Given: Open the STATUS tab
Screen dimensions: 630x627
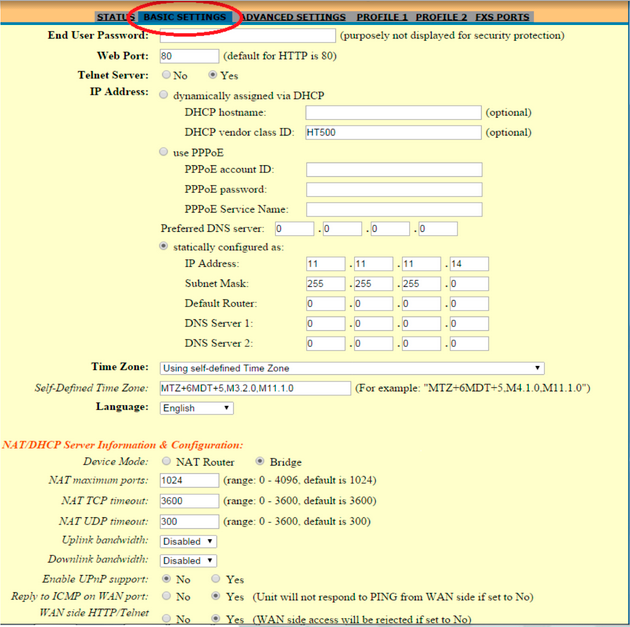Looking at the screenshot, I should 116,17.
